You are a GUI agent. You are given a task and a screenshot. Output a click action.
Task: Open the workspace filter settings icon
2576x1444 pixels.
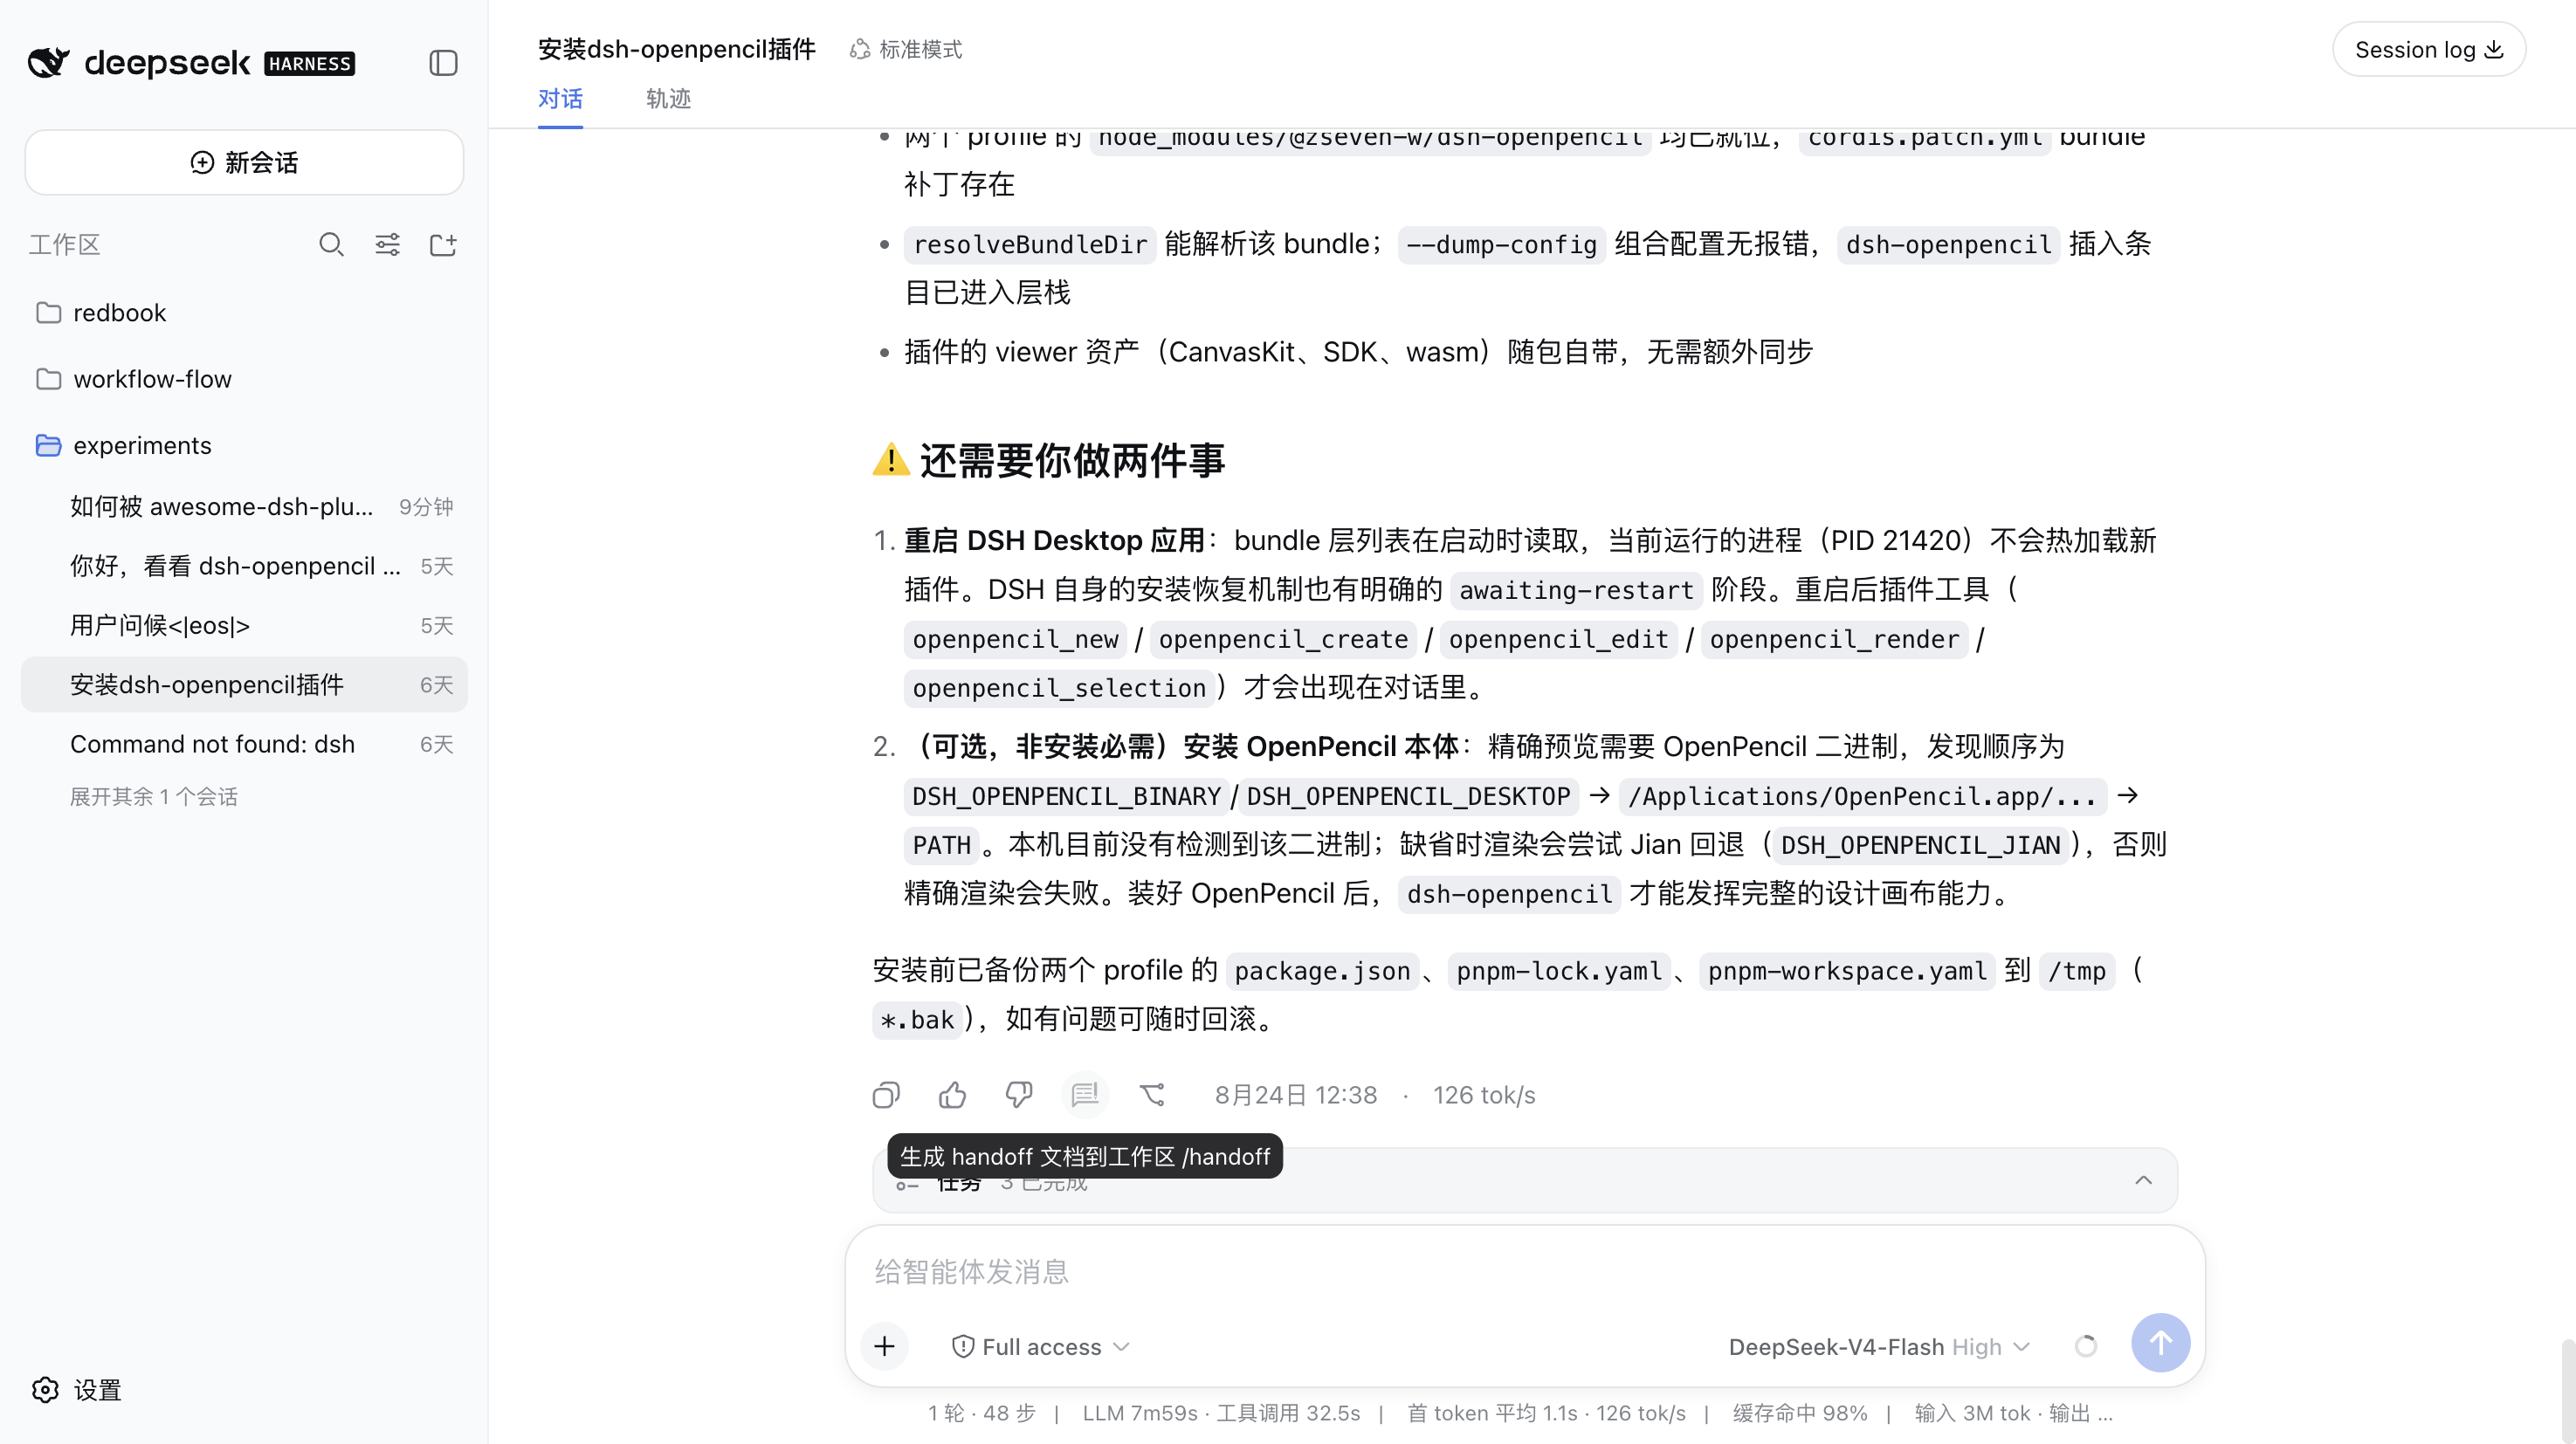point(387,245)
